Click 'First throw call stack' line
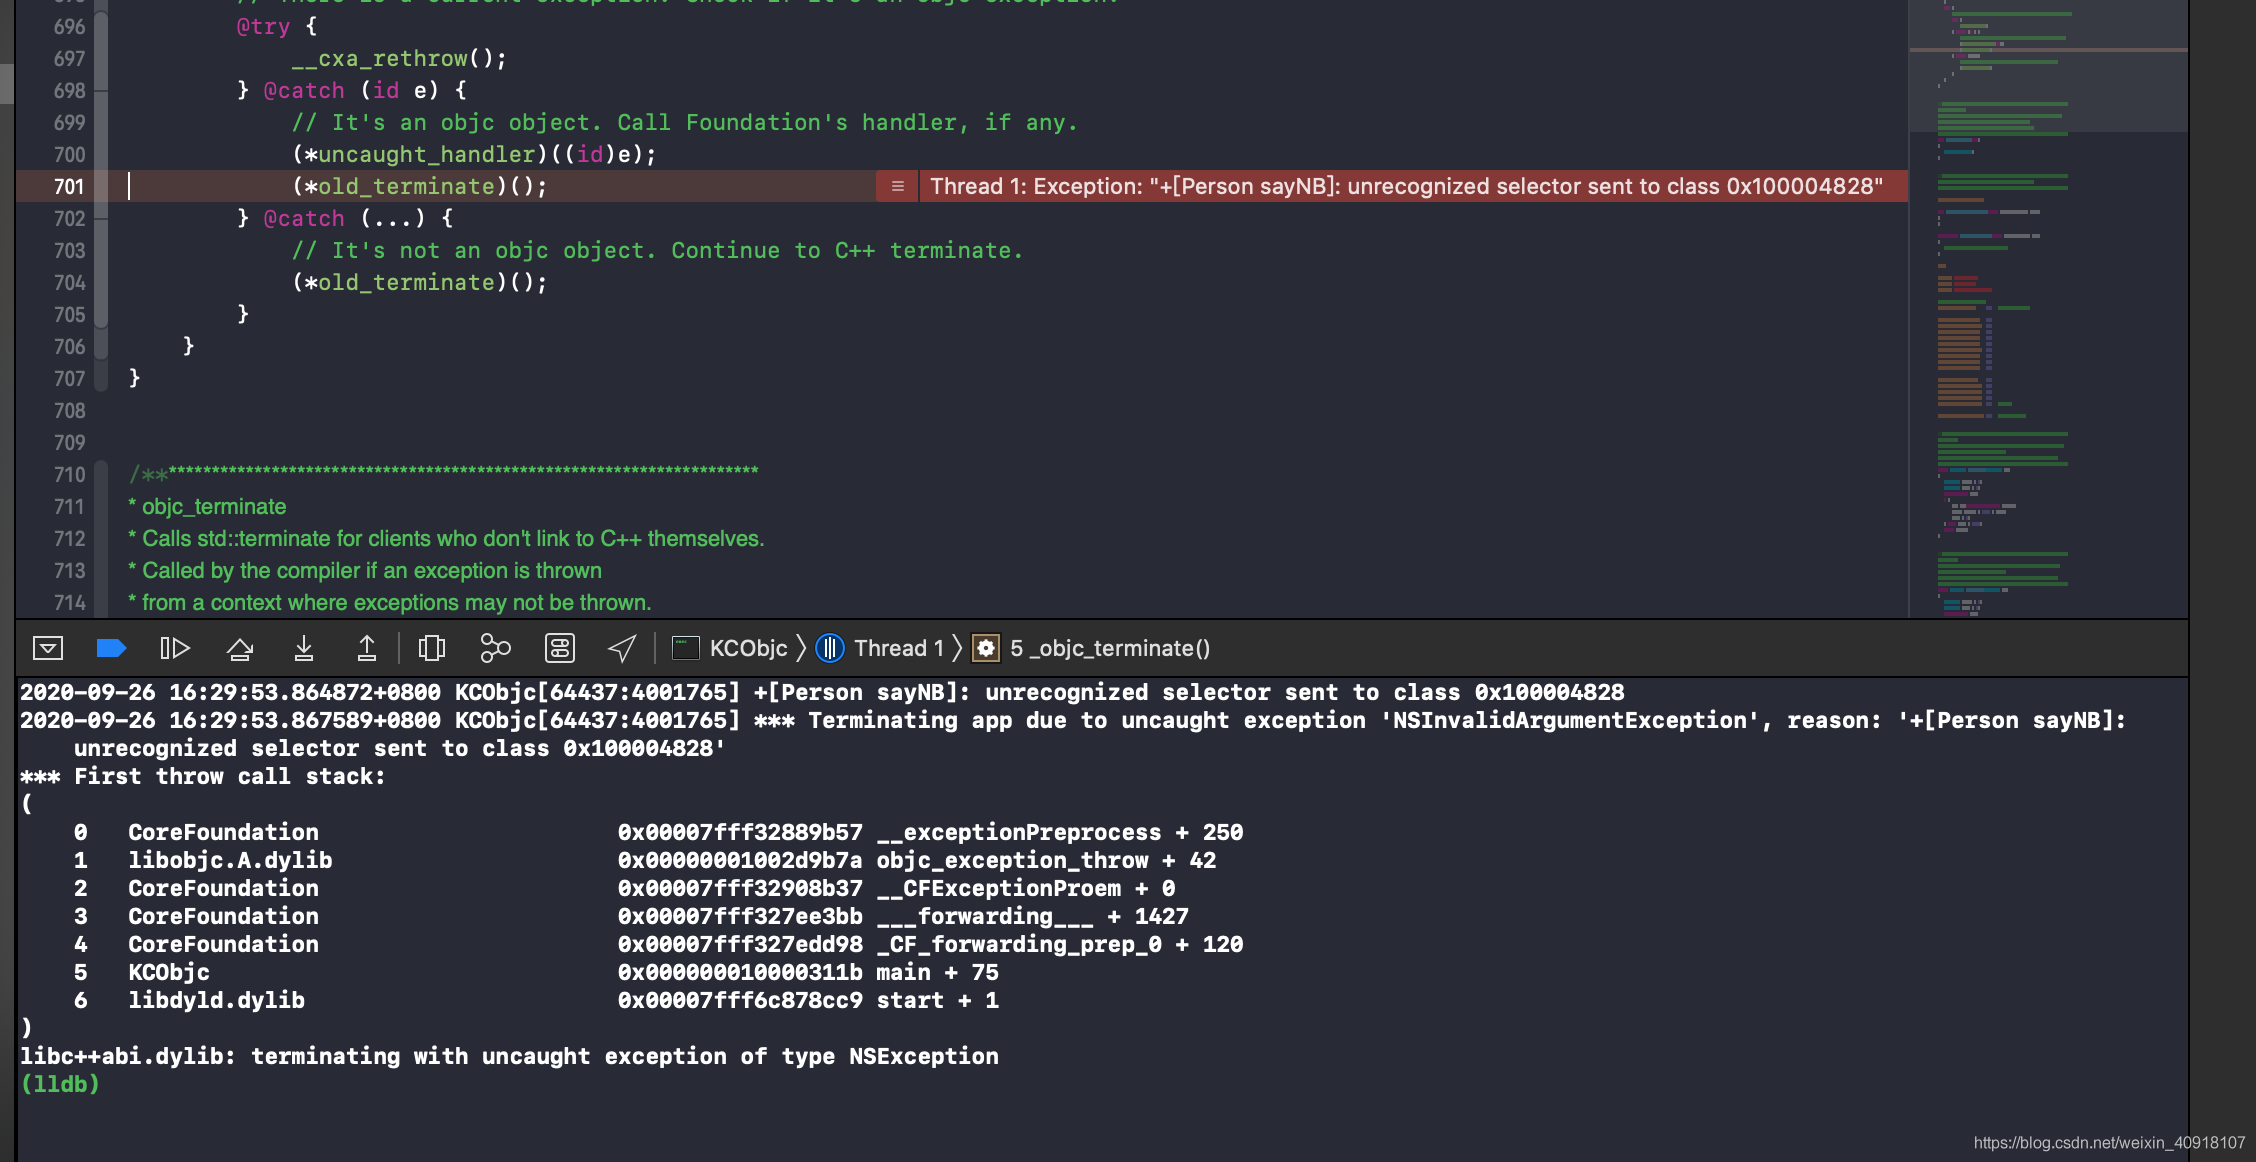Image resolution: width=2256 pixels, height=1162 pixels. (x=203, y=776)
